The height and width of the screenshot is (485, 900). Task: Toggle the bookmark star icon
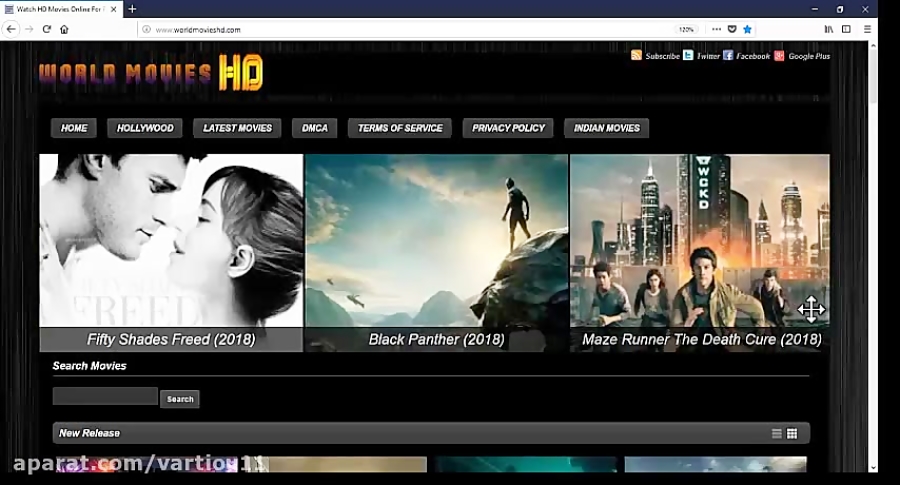(747, 29)
